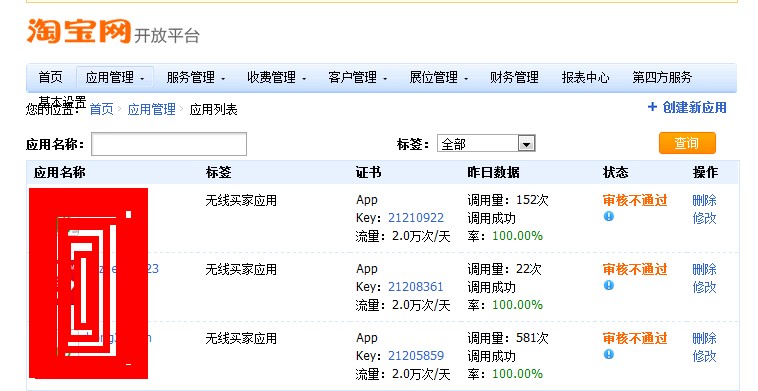The height and width of the screenshot is (391, 758).
Task: Open the 第四方服务 menu item
Action: point(662,77)
